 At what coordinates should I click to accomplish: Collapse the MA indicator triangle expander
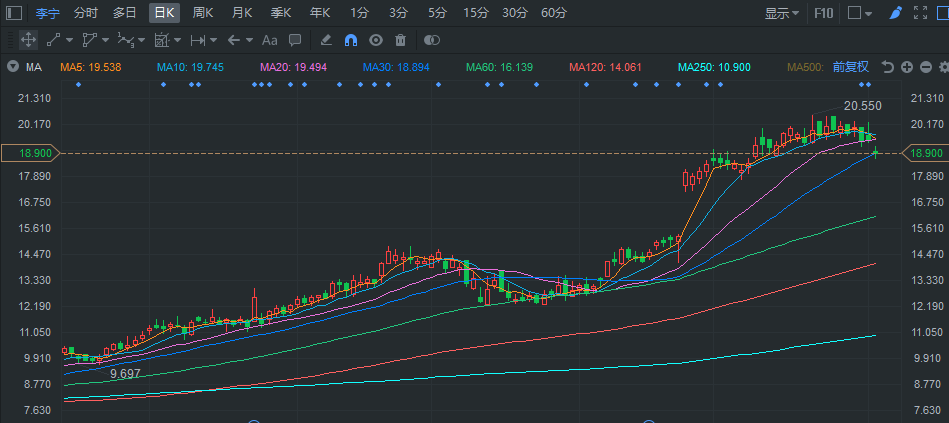tap(12, 67)
